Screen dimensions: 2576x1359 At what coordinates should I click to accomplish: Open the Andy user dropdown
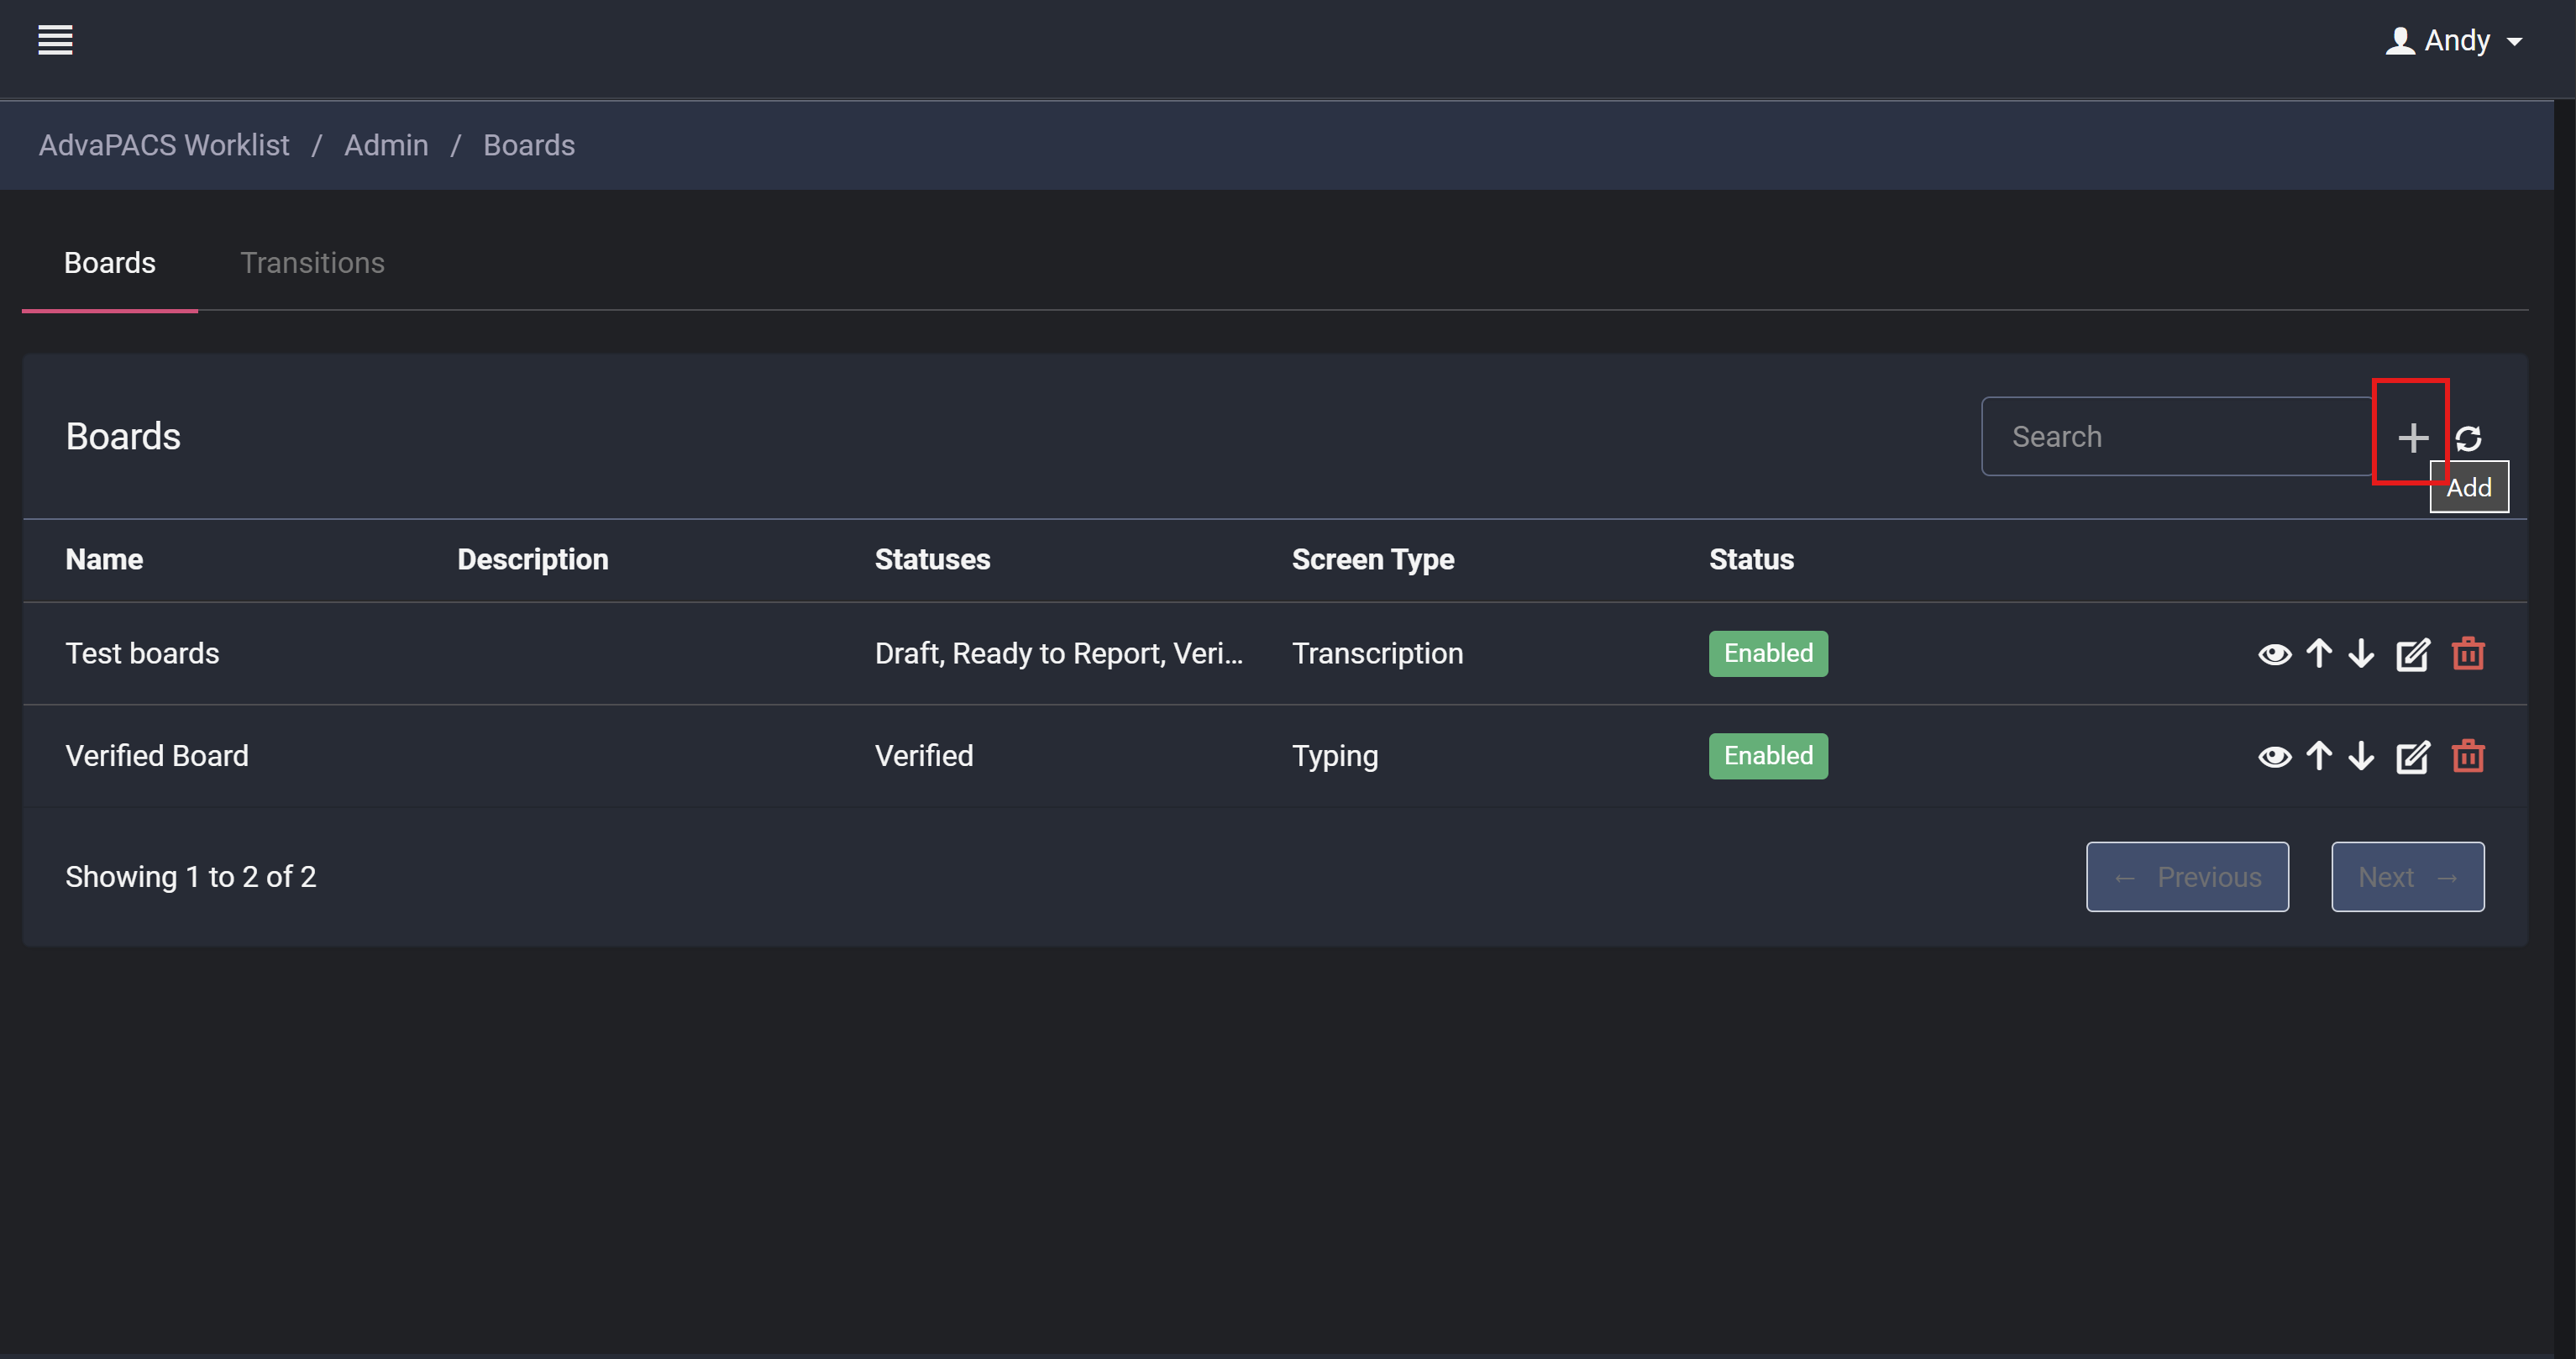click(x=2453, y=41)
